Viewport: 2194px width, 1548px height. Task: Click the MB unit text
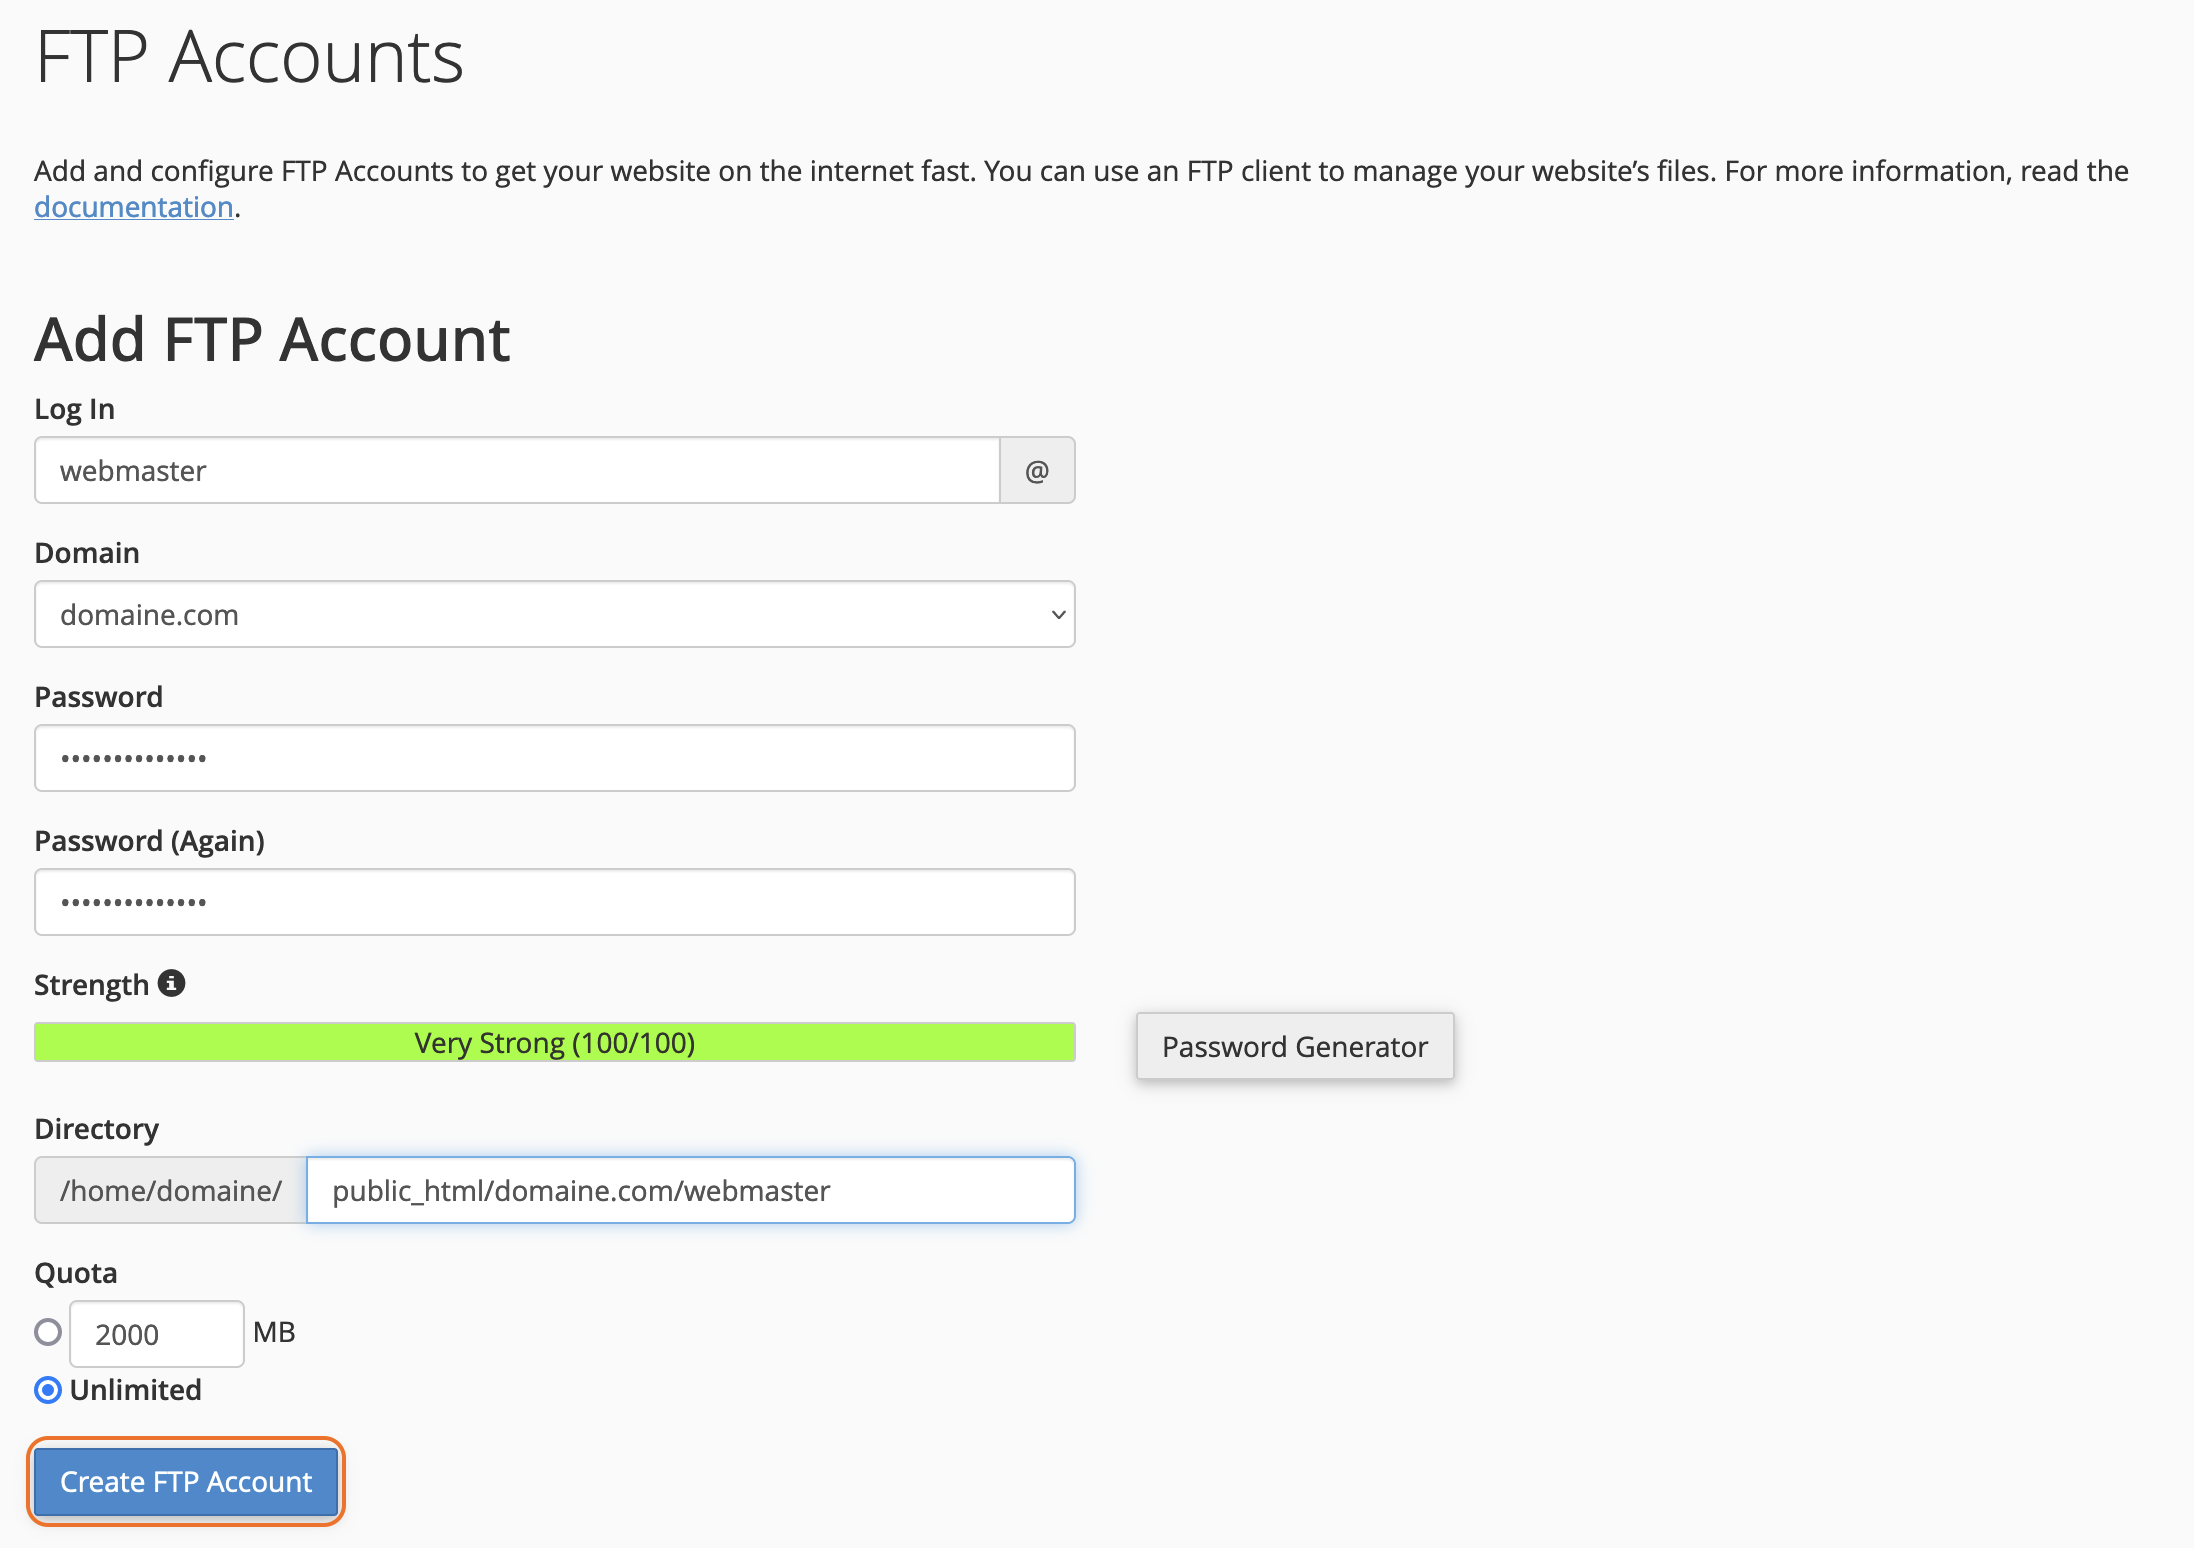click(274, 1332)
